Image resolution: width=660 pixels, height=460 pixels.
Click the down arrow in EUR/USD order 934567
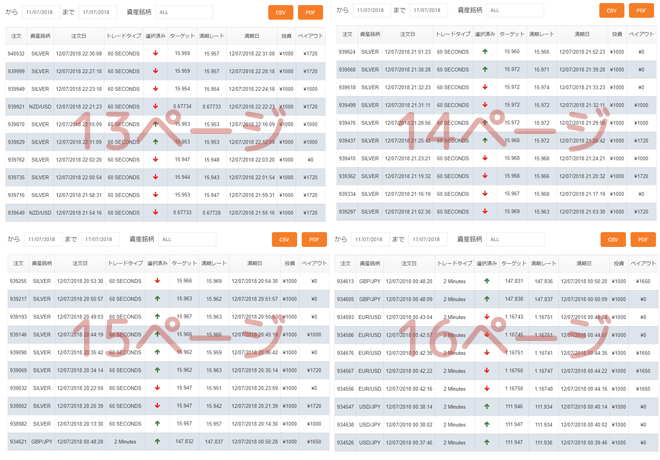(x=487, y=371)
